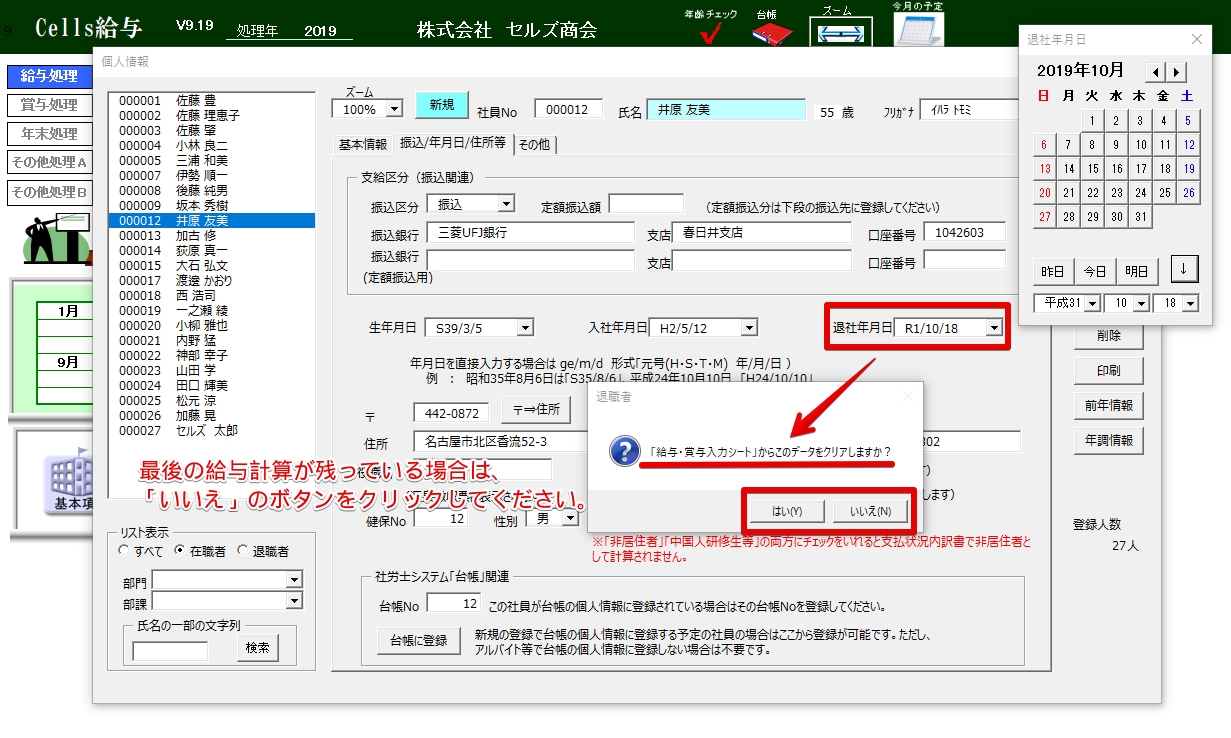The image size is (1231, 738).
Task: Select day 31 in the calendar
Action: point(1141,216)
